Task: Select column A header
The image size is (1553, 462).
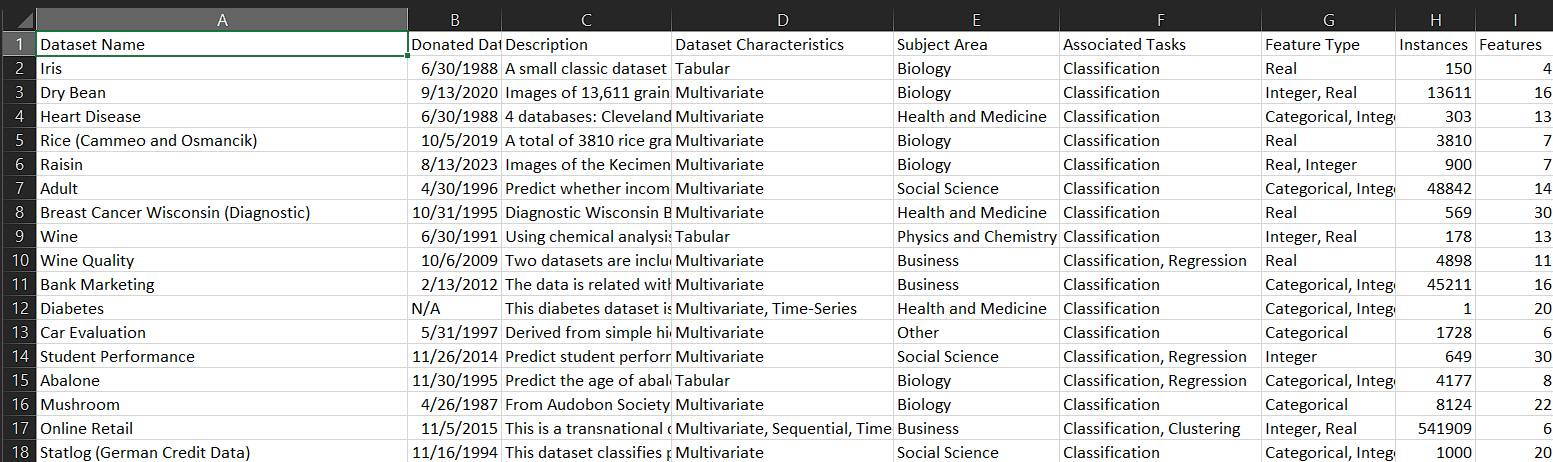Action: click(222, 19)
